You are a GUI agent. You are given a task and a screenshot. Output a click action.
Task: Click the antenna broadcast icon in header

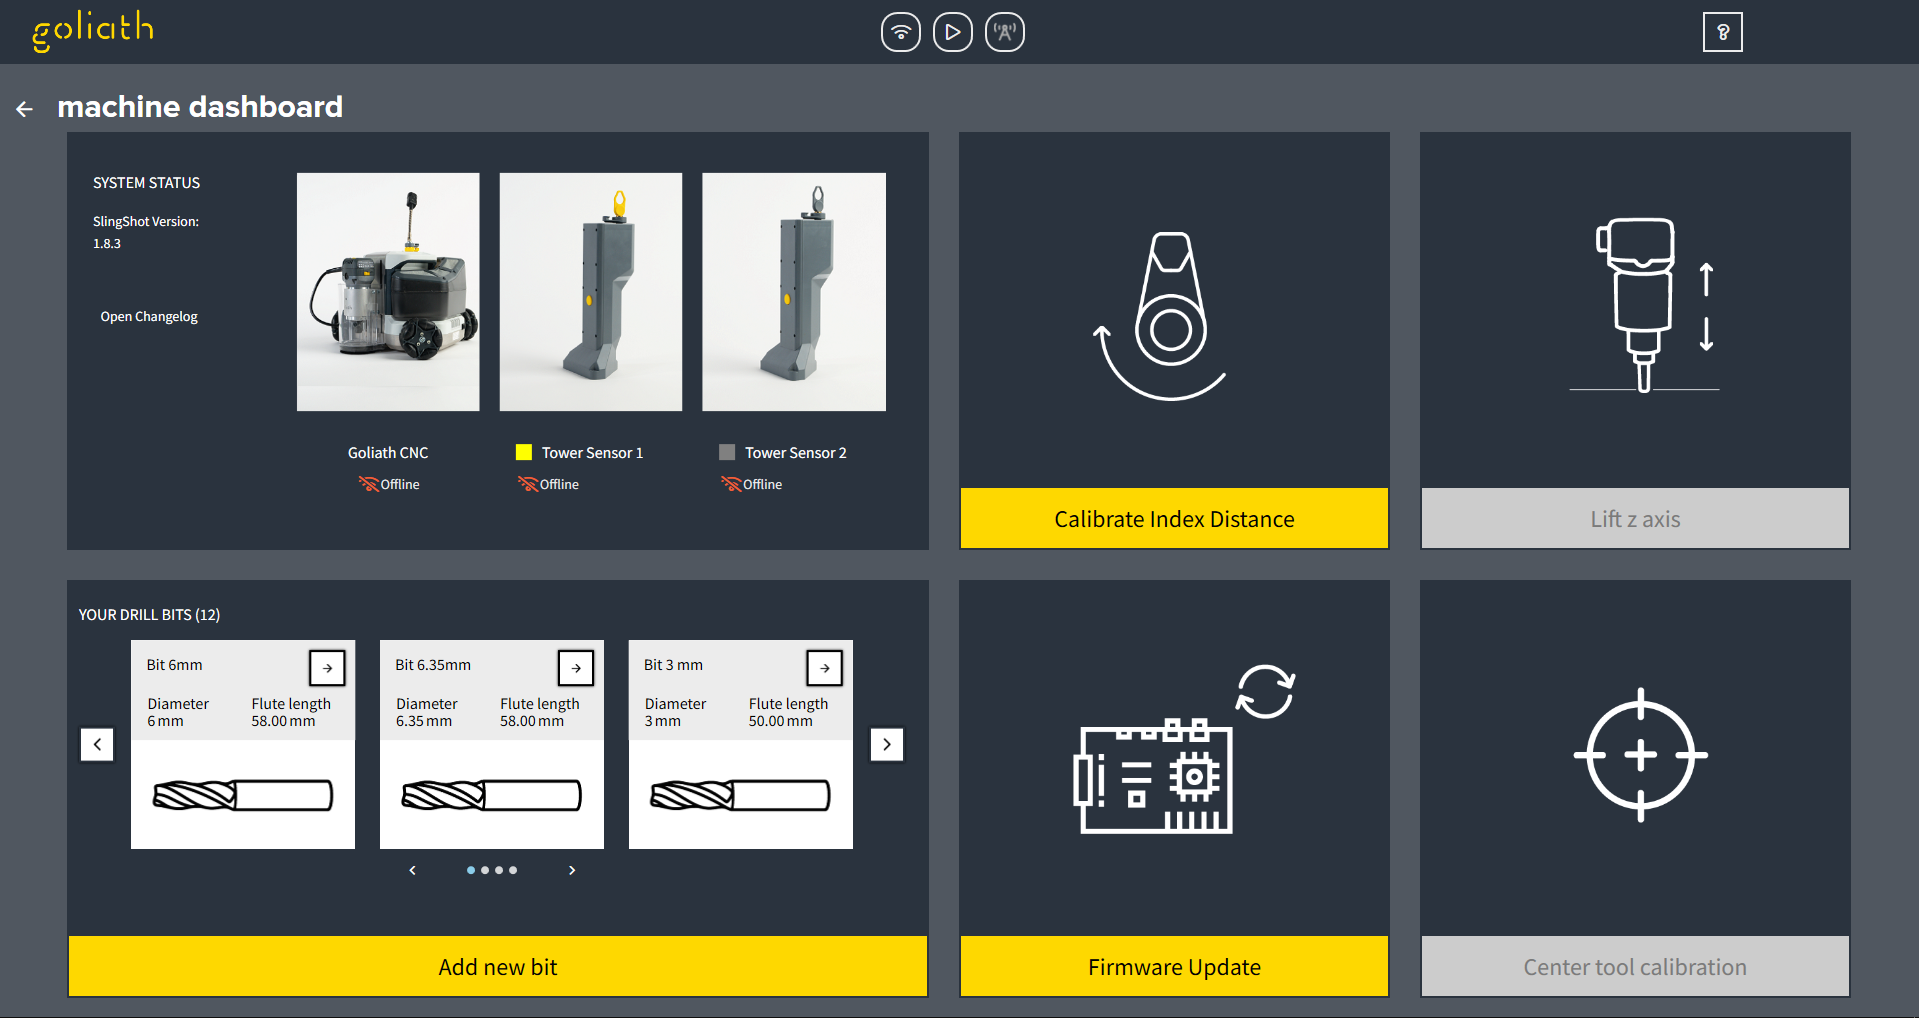(x=1004, y=32)
